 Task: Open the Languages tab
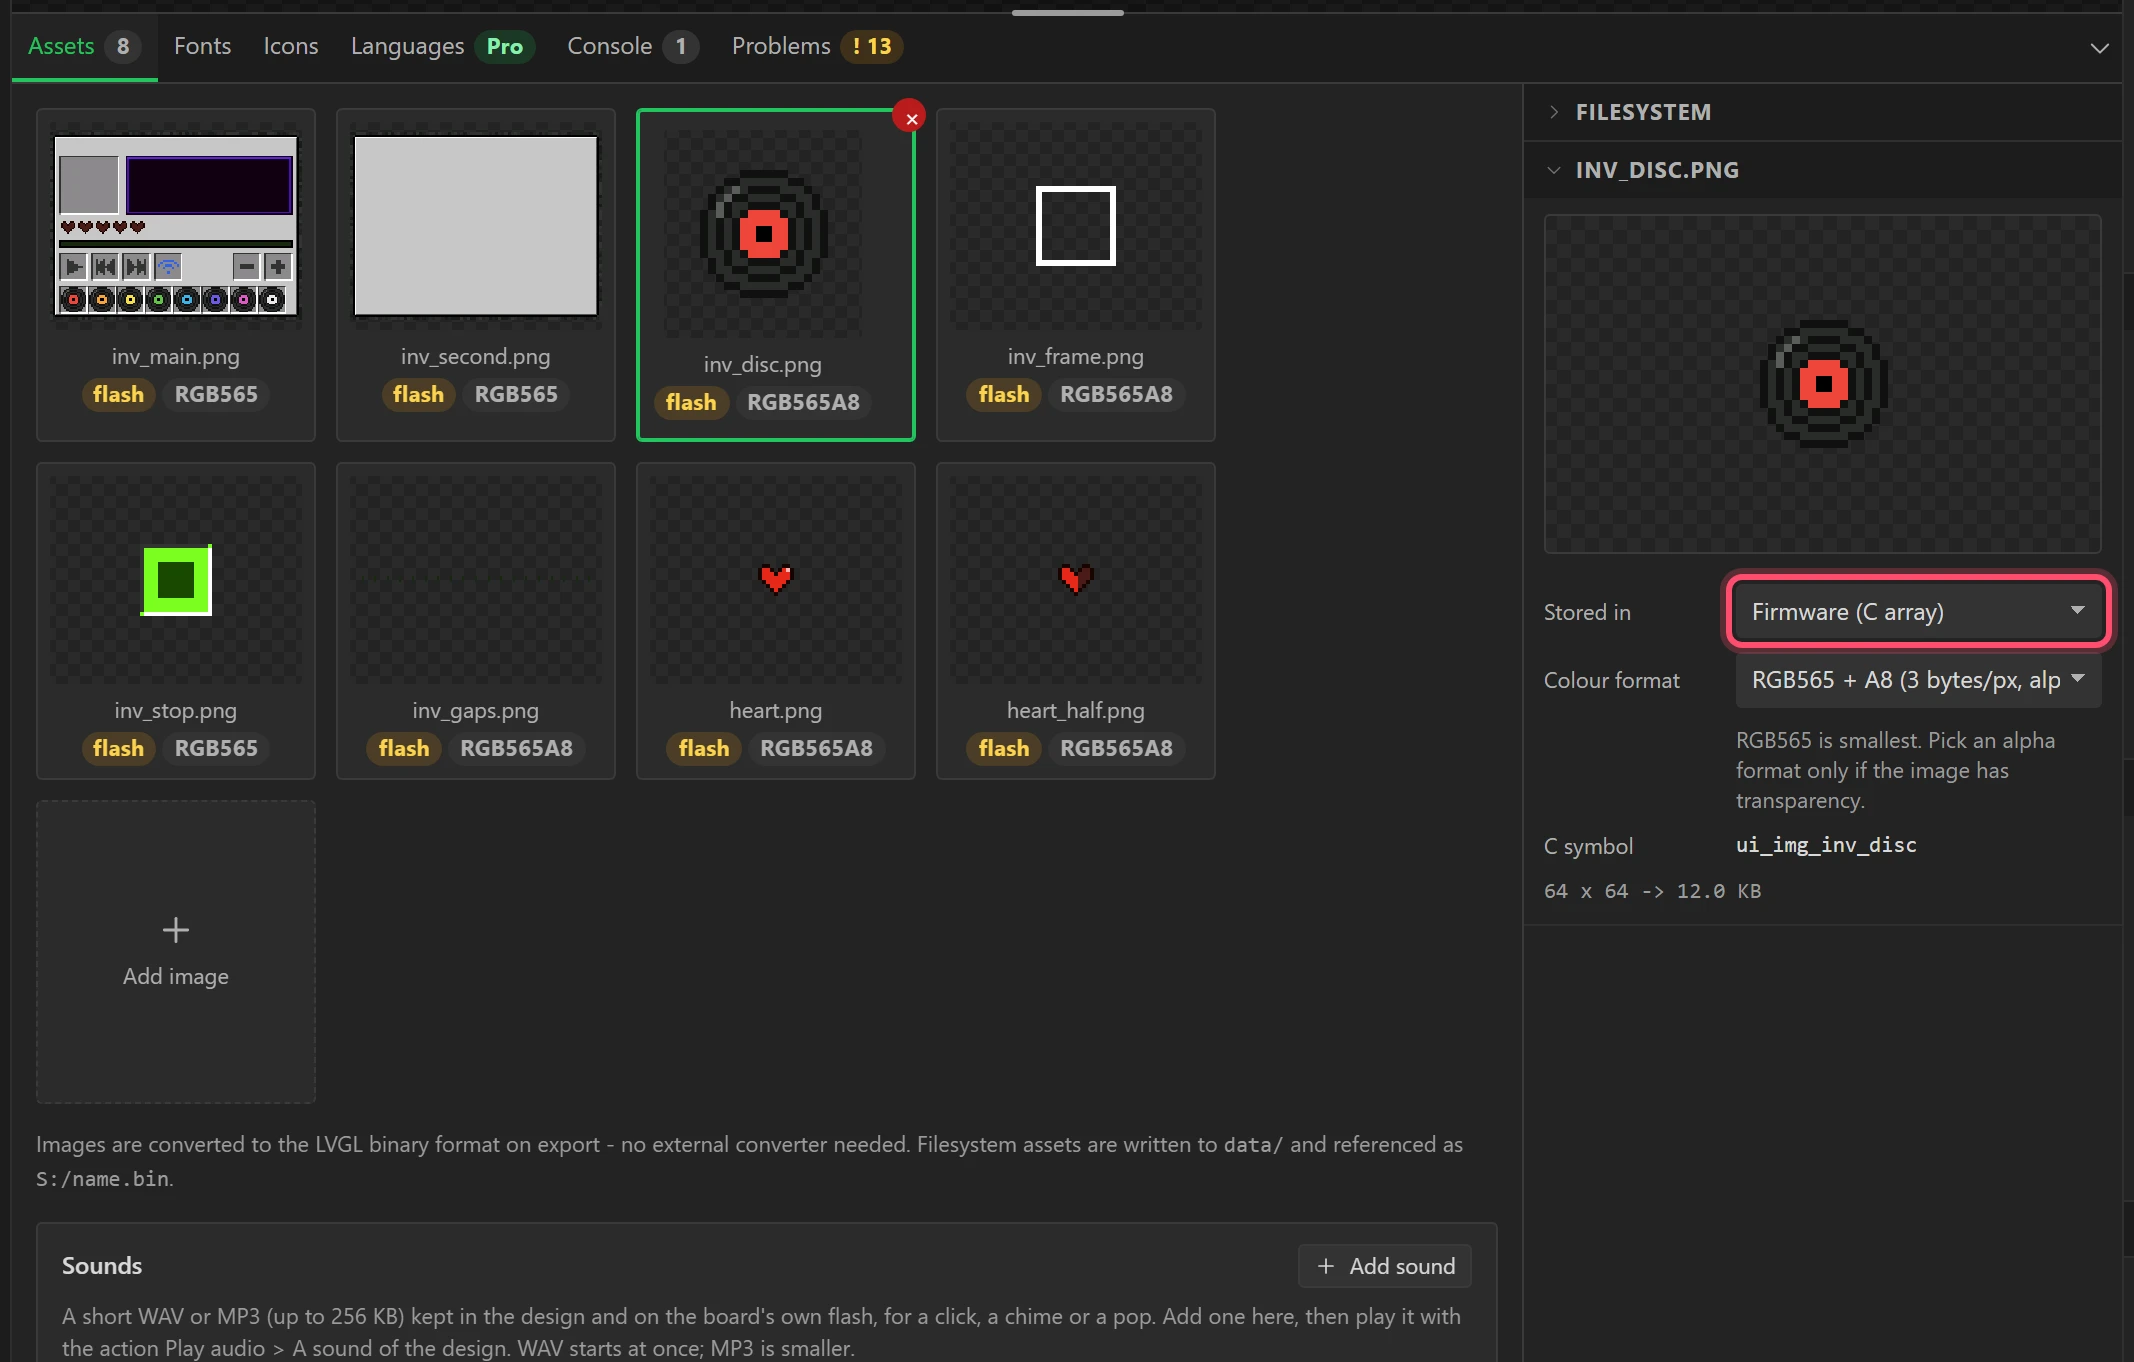[x=442, y=46]
